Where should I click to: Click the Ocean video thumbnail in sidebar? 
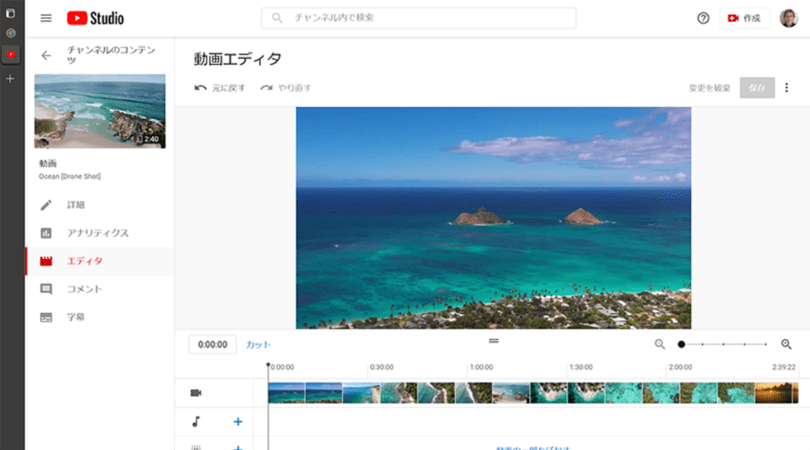point(100,111)
